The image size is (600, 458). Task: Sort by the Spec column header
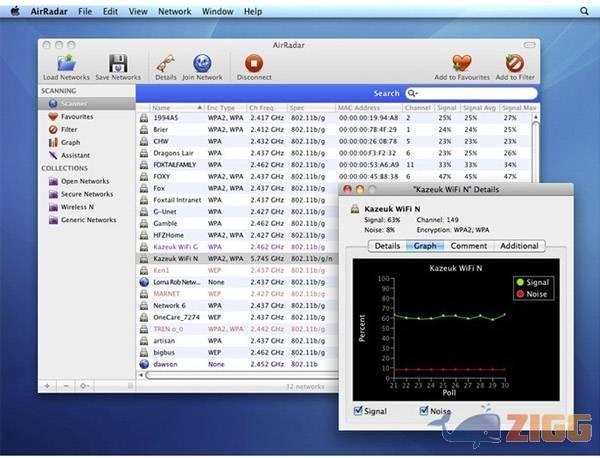point(311,108)
